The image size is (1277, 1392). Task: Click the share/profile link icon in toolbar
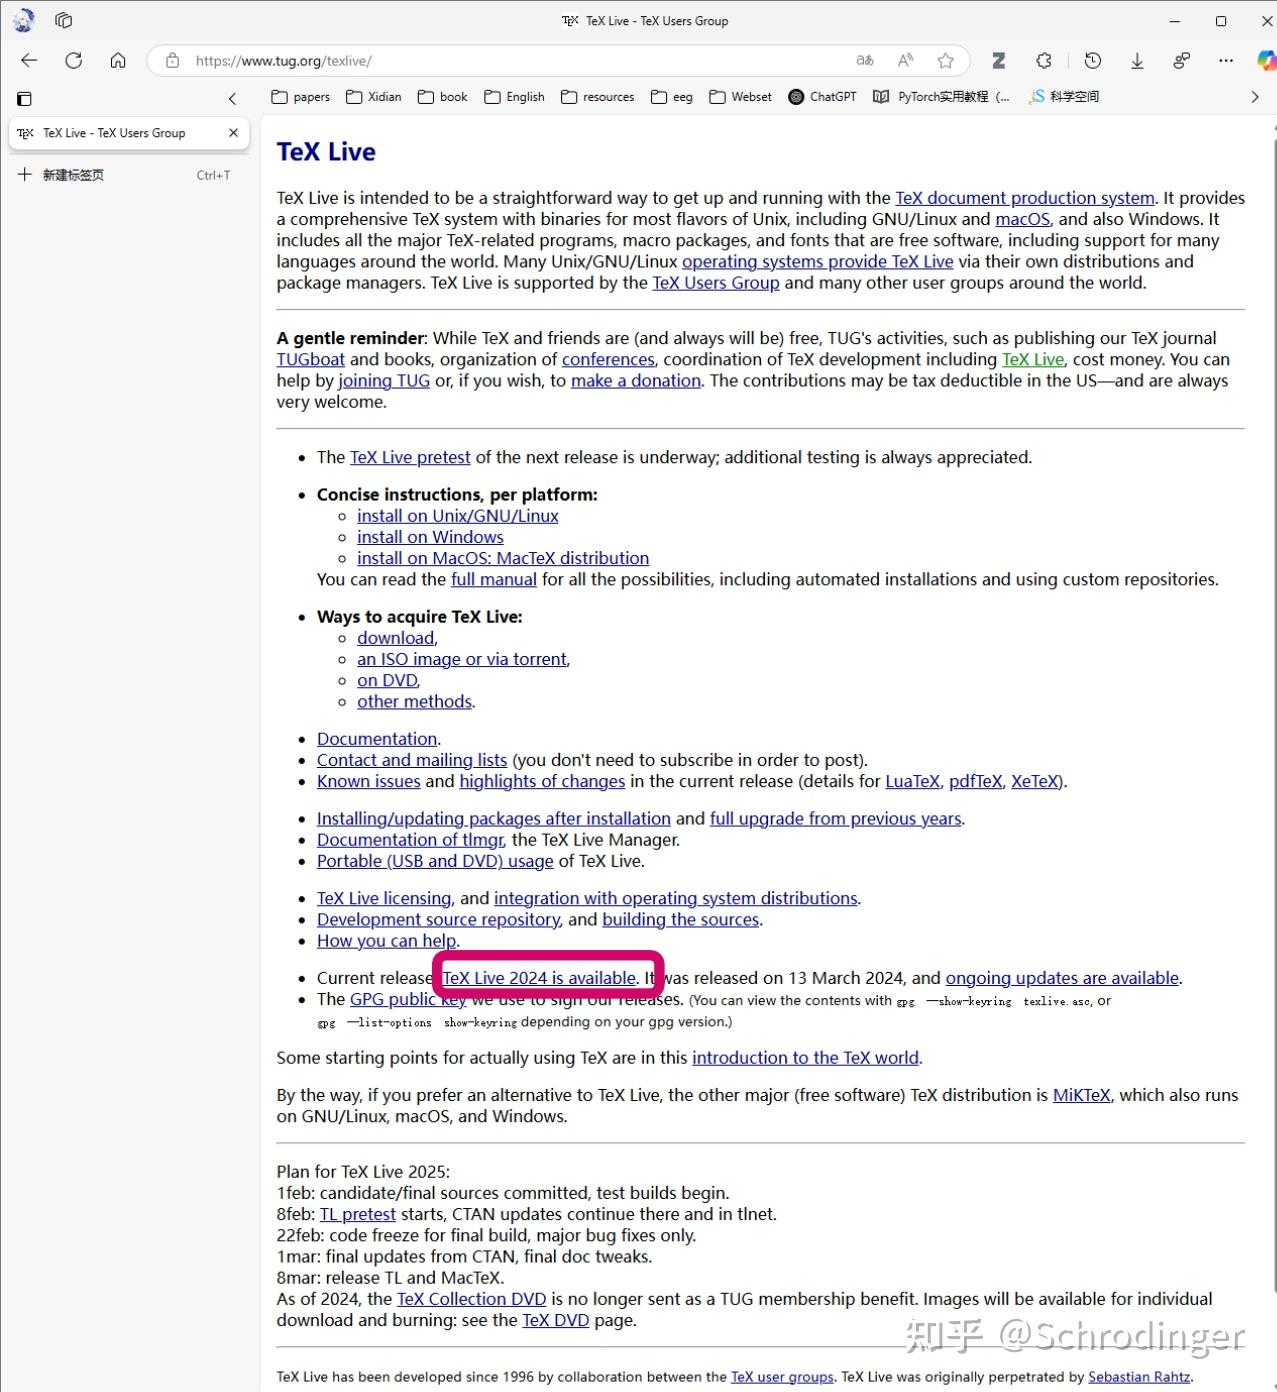[x=1181, y=60]
